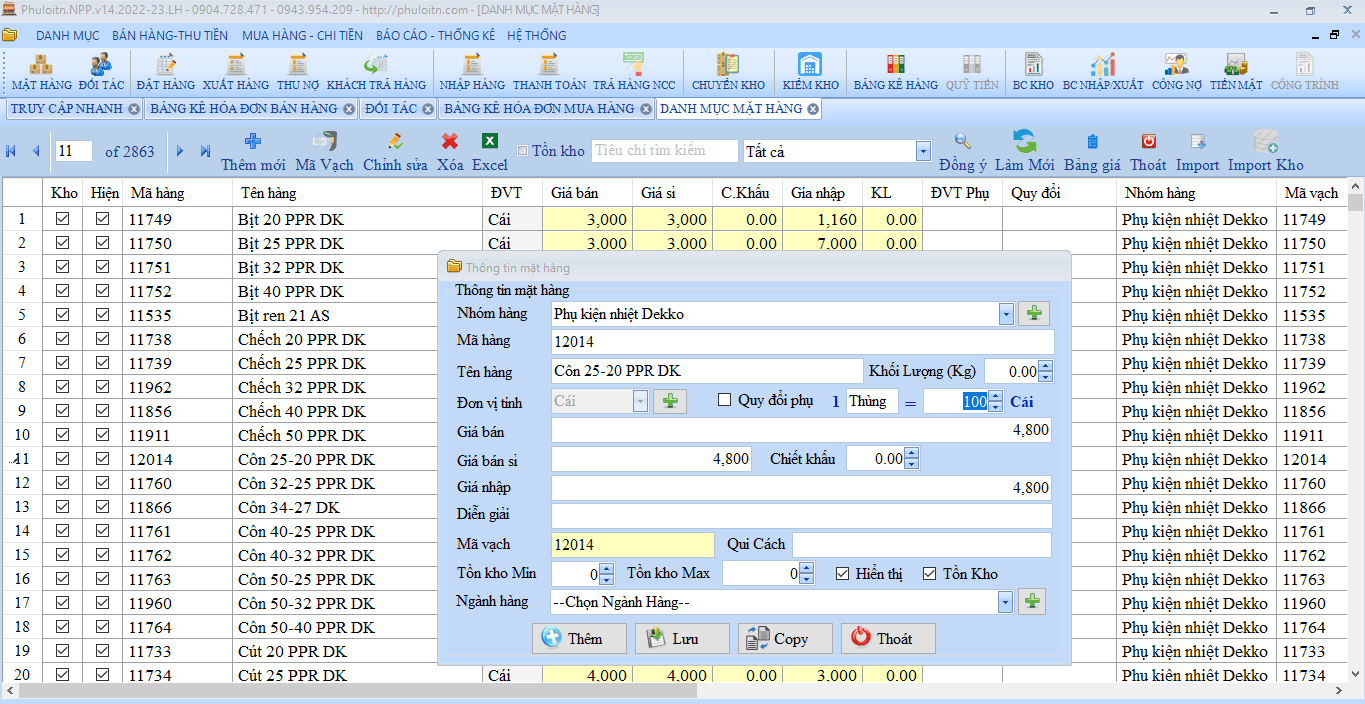Click the Lưu save button
The height and width of the screenshot is (704, 1365).
point(682,639)
